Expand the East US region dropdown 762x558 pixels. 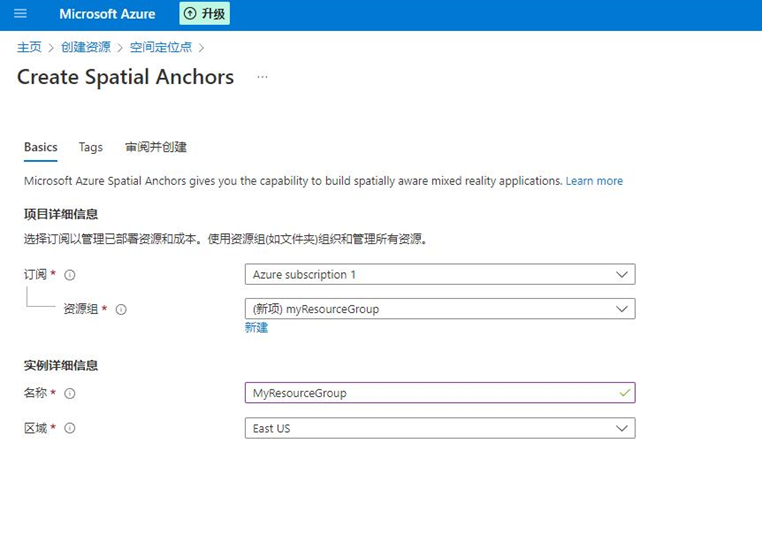440,428
